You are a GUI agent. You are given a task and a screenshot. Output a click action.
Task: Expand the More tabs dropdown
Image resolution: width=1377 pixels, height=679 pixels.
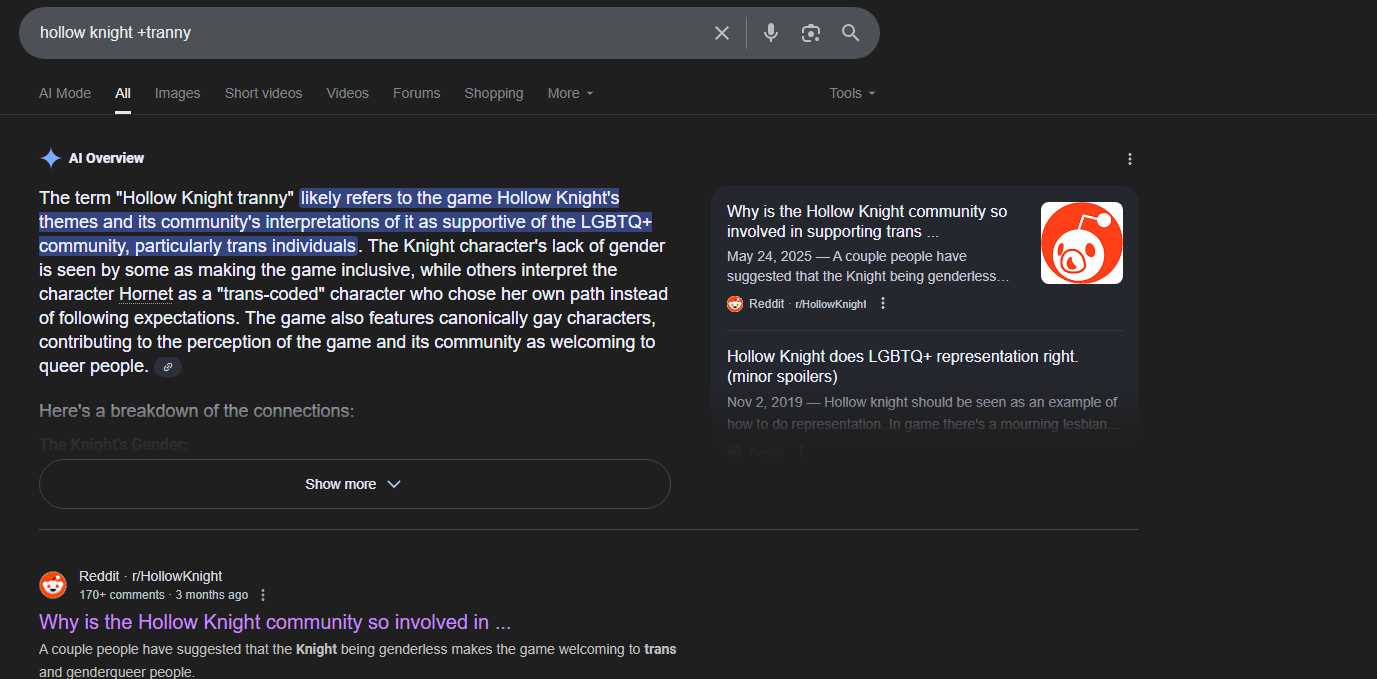[571, 93]
